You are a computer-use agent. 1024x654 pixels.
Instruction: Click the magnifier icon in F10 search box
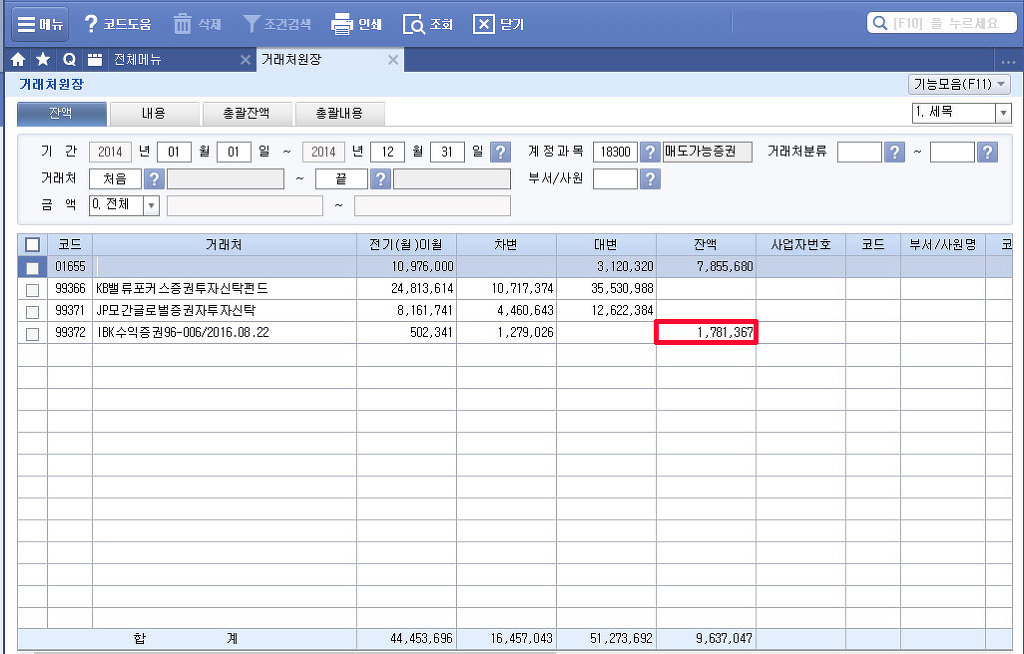coord(880,23)
